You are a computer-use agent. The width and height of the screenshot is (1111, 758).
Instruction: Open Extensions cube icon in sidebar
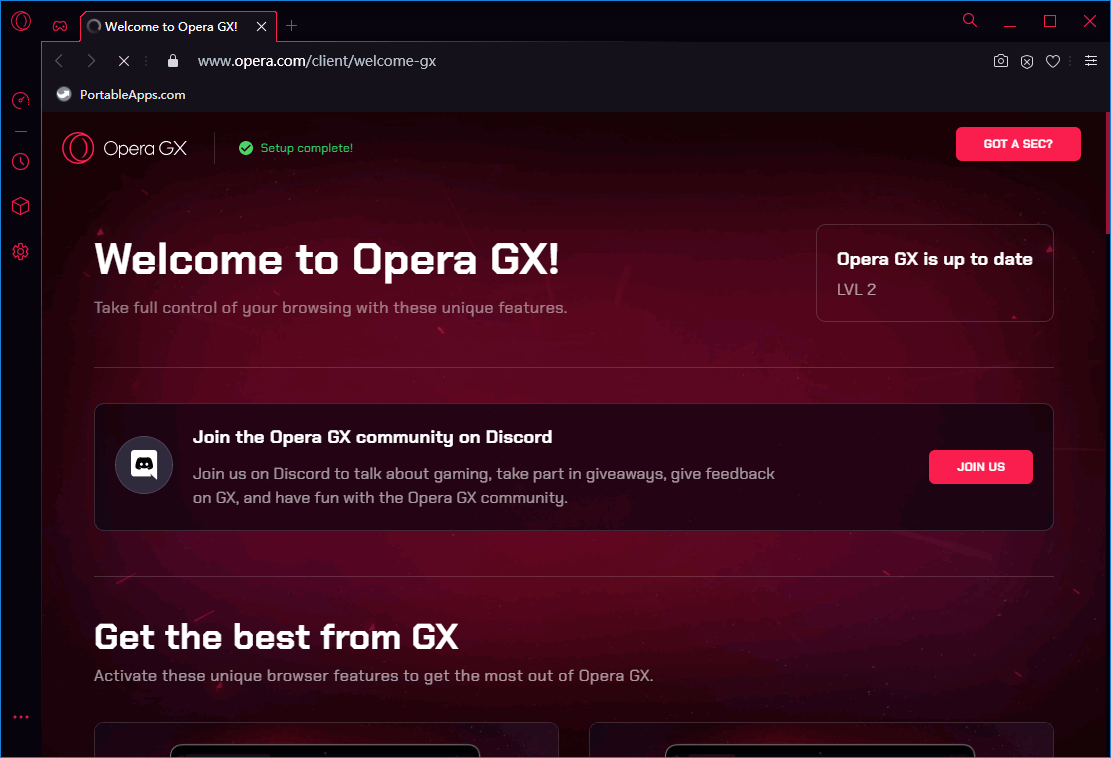click(x=21, y=206)
